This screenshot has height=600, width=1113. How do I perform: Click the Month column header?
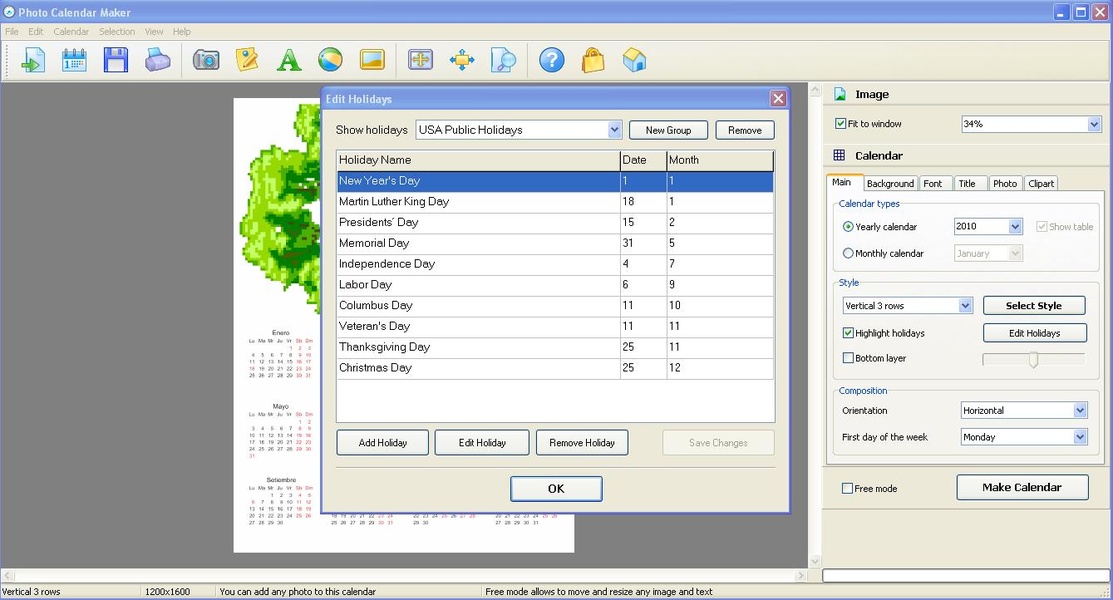pos(720,160)
